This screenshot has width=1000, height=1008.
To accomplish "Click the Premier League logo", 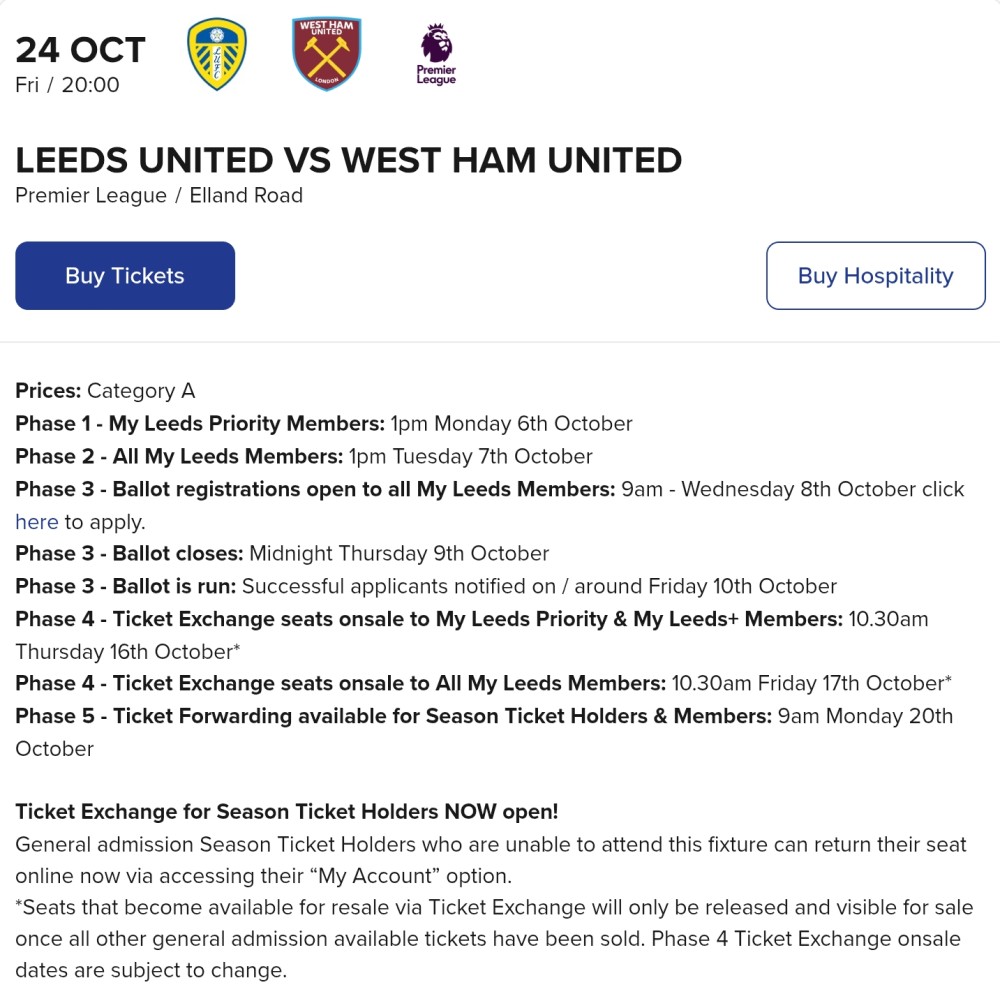I will point(436,55).
